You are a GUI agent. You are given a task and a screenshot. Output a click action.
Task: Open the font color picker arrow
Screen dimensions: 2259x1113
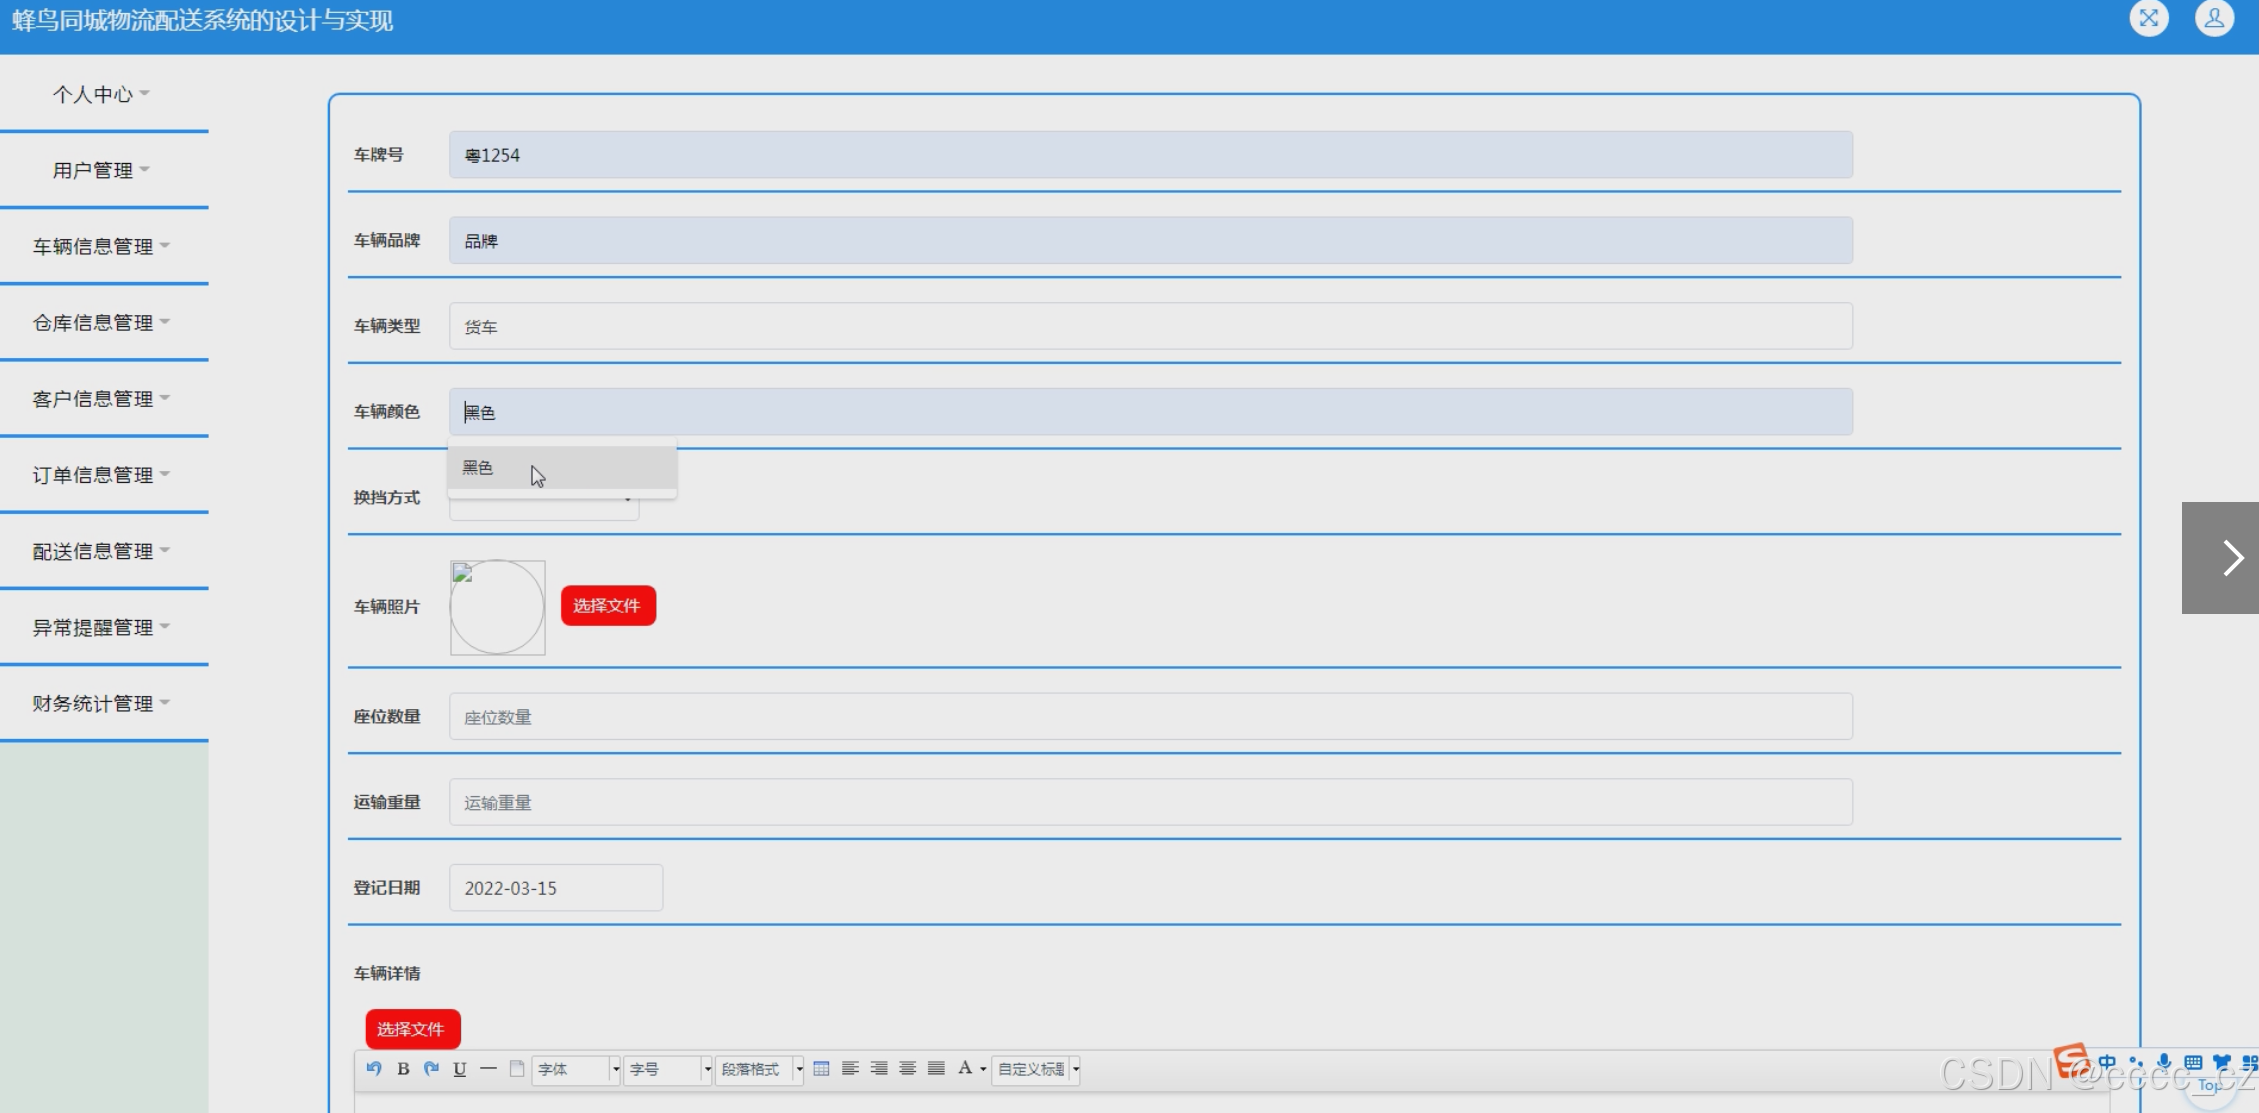[983, 1069]
